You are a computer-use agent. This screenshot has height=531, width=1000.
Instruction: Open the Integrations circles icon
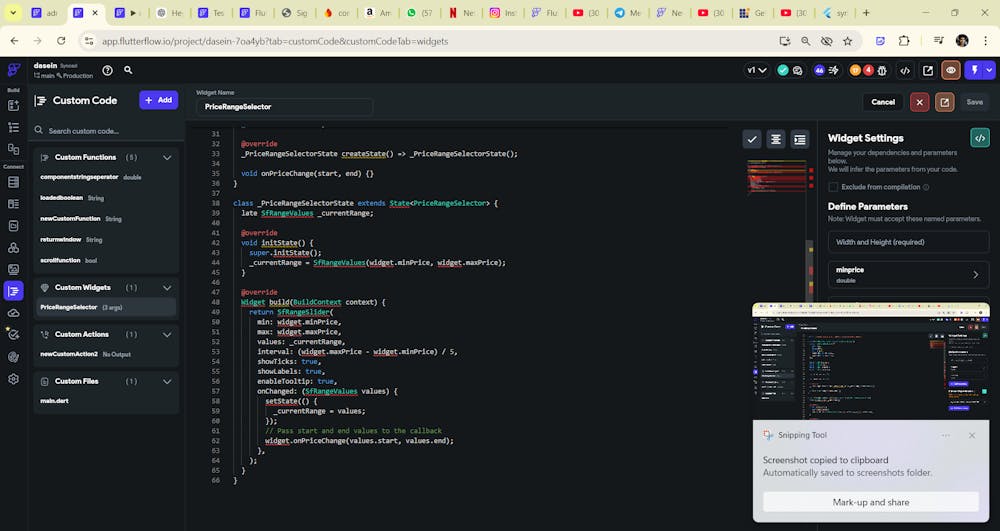tap(13, 247)
